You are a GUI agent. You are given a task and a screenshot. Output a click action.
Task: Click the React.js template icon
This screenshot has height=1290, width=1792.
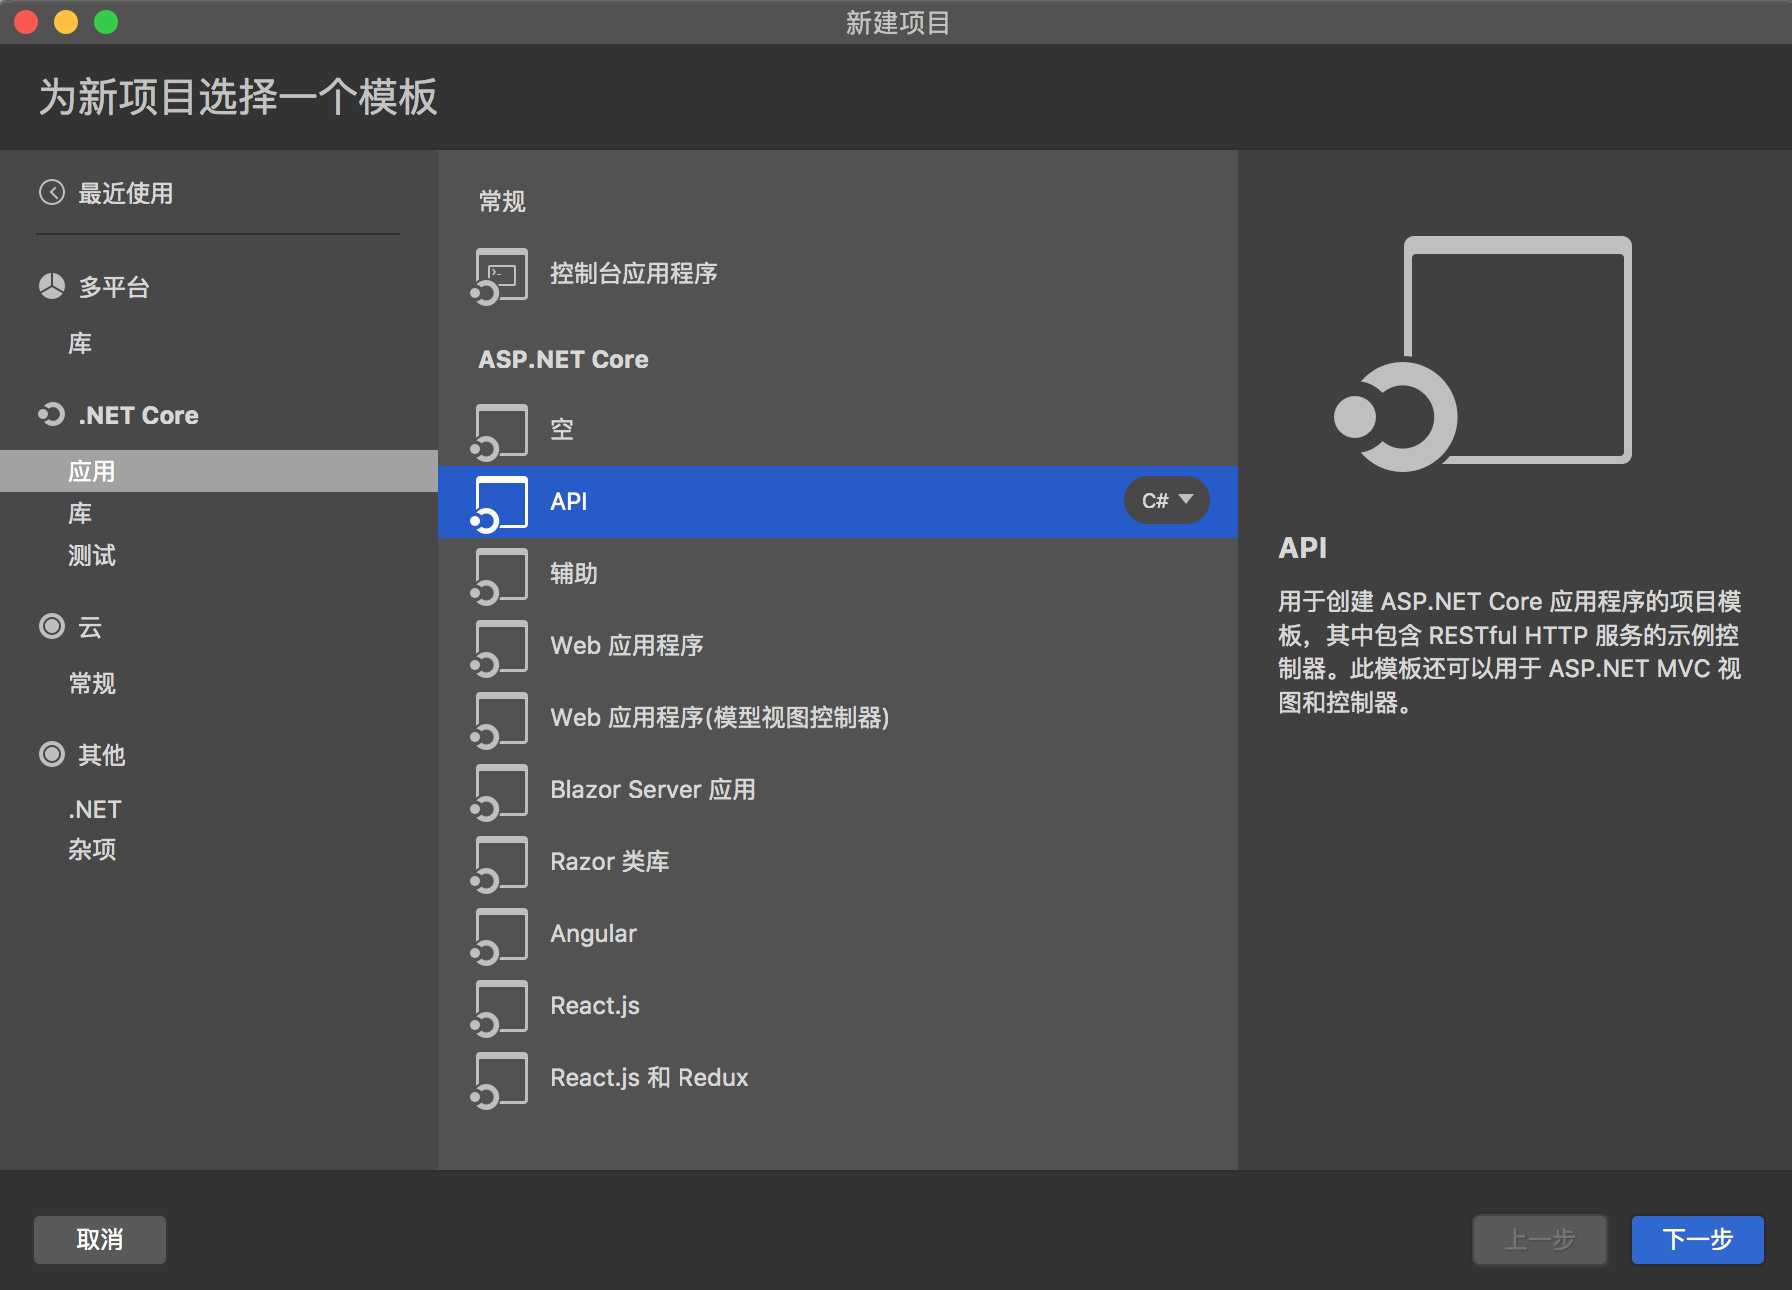click(x=499, y=1008)
